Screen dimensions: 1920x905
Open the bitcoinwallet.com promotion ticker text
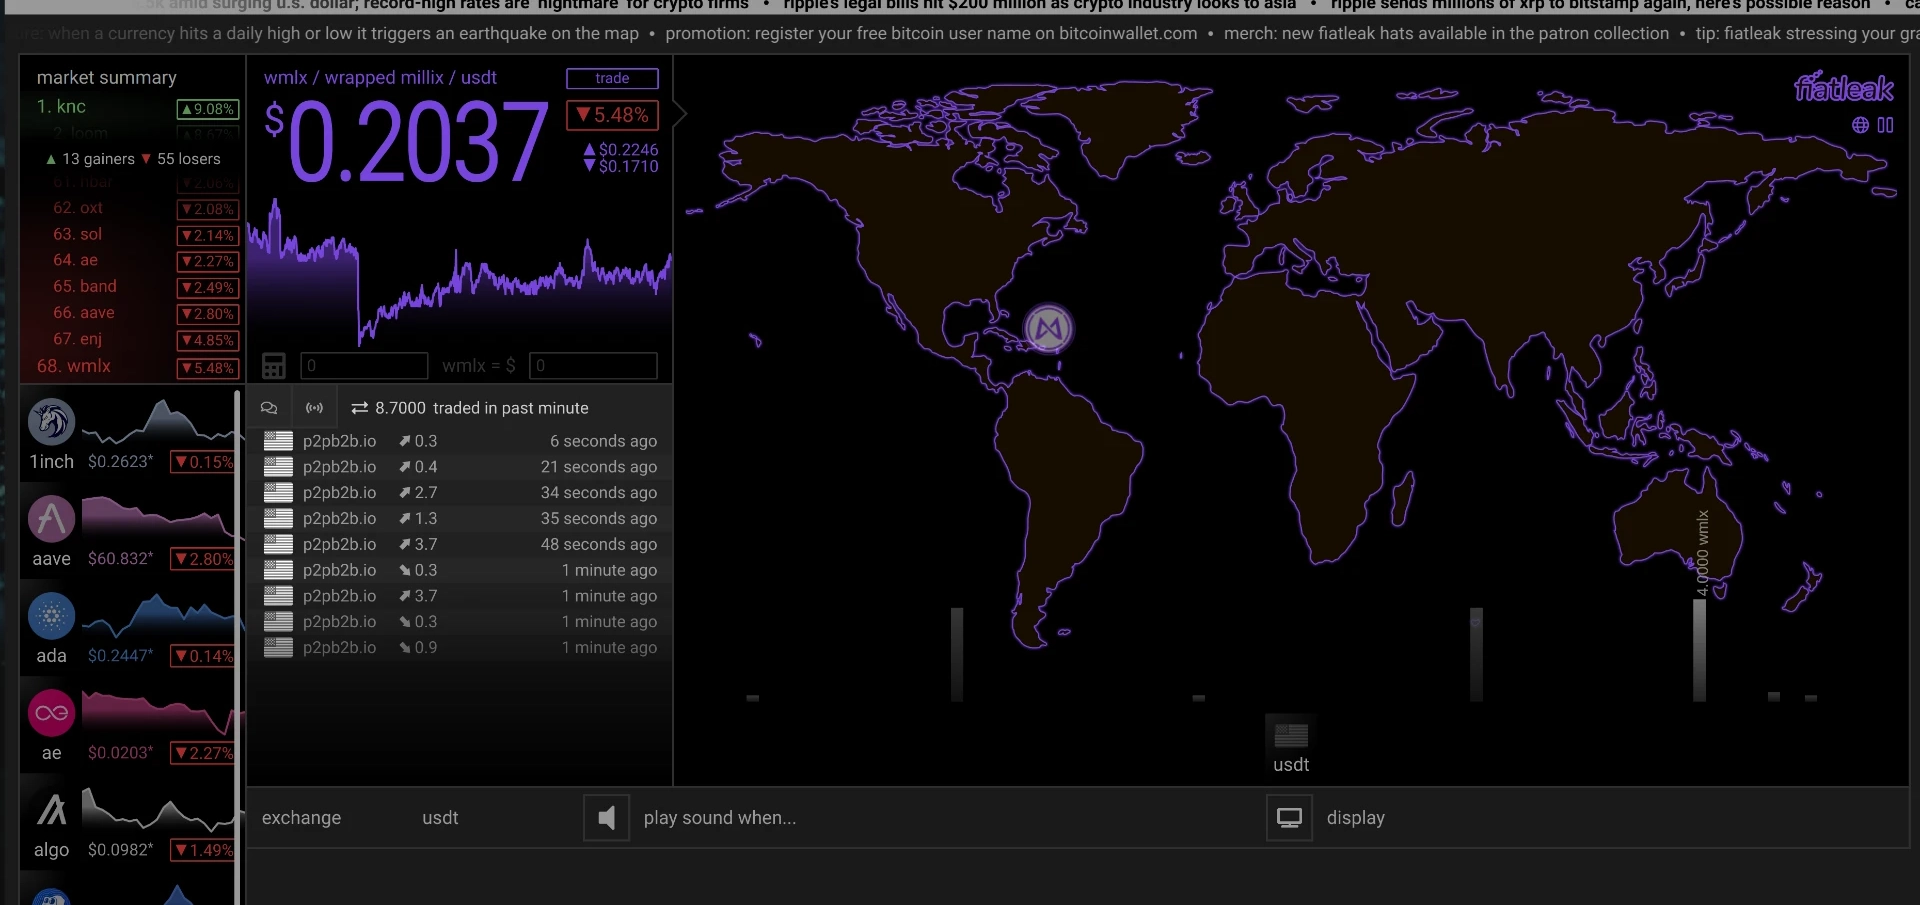pyautogui.click(x=931, y=34)
